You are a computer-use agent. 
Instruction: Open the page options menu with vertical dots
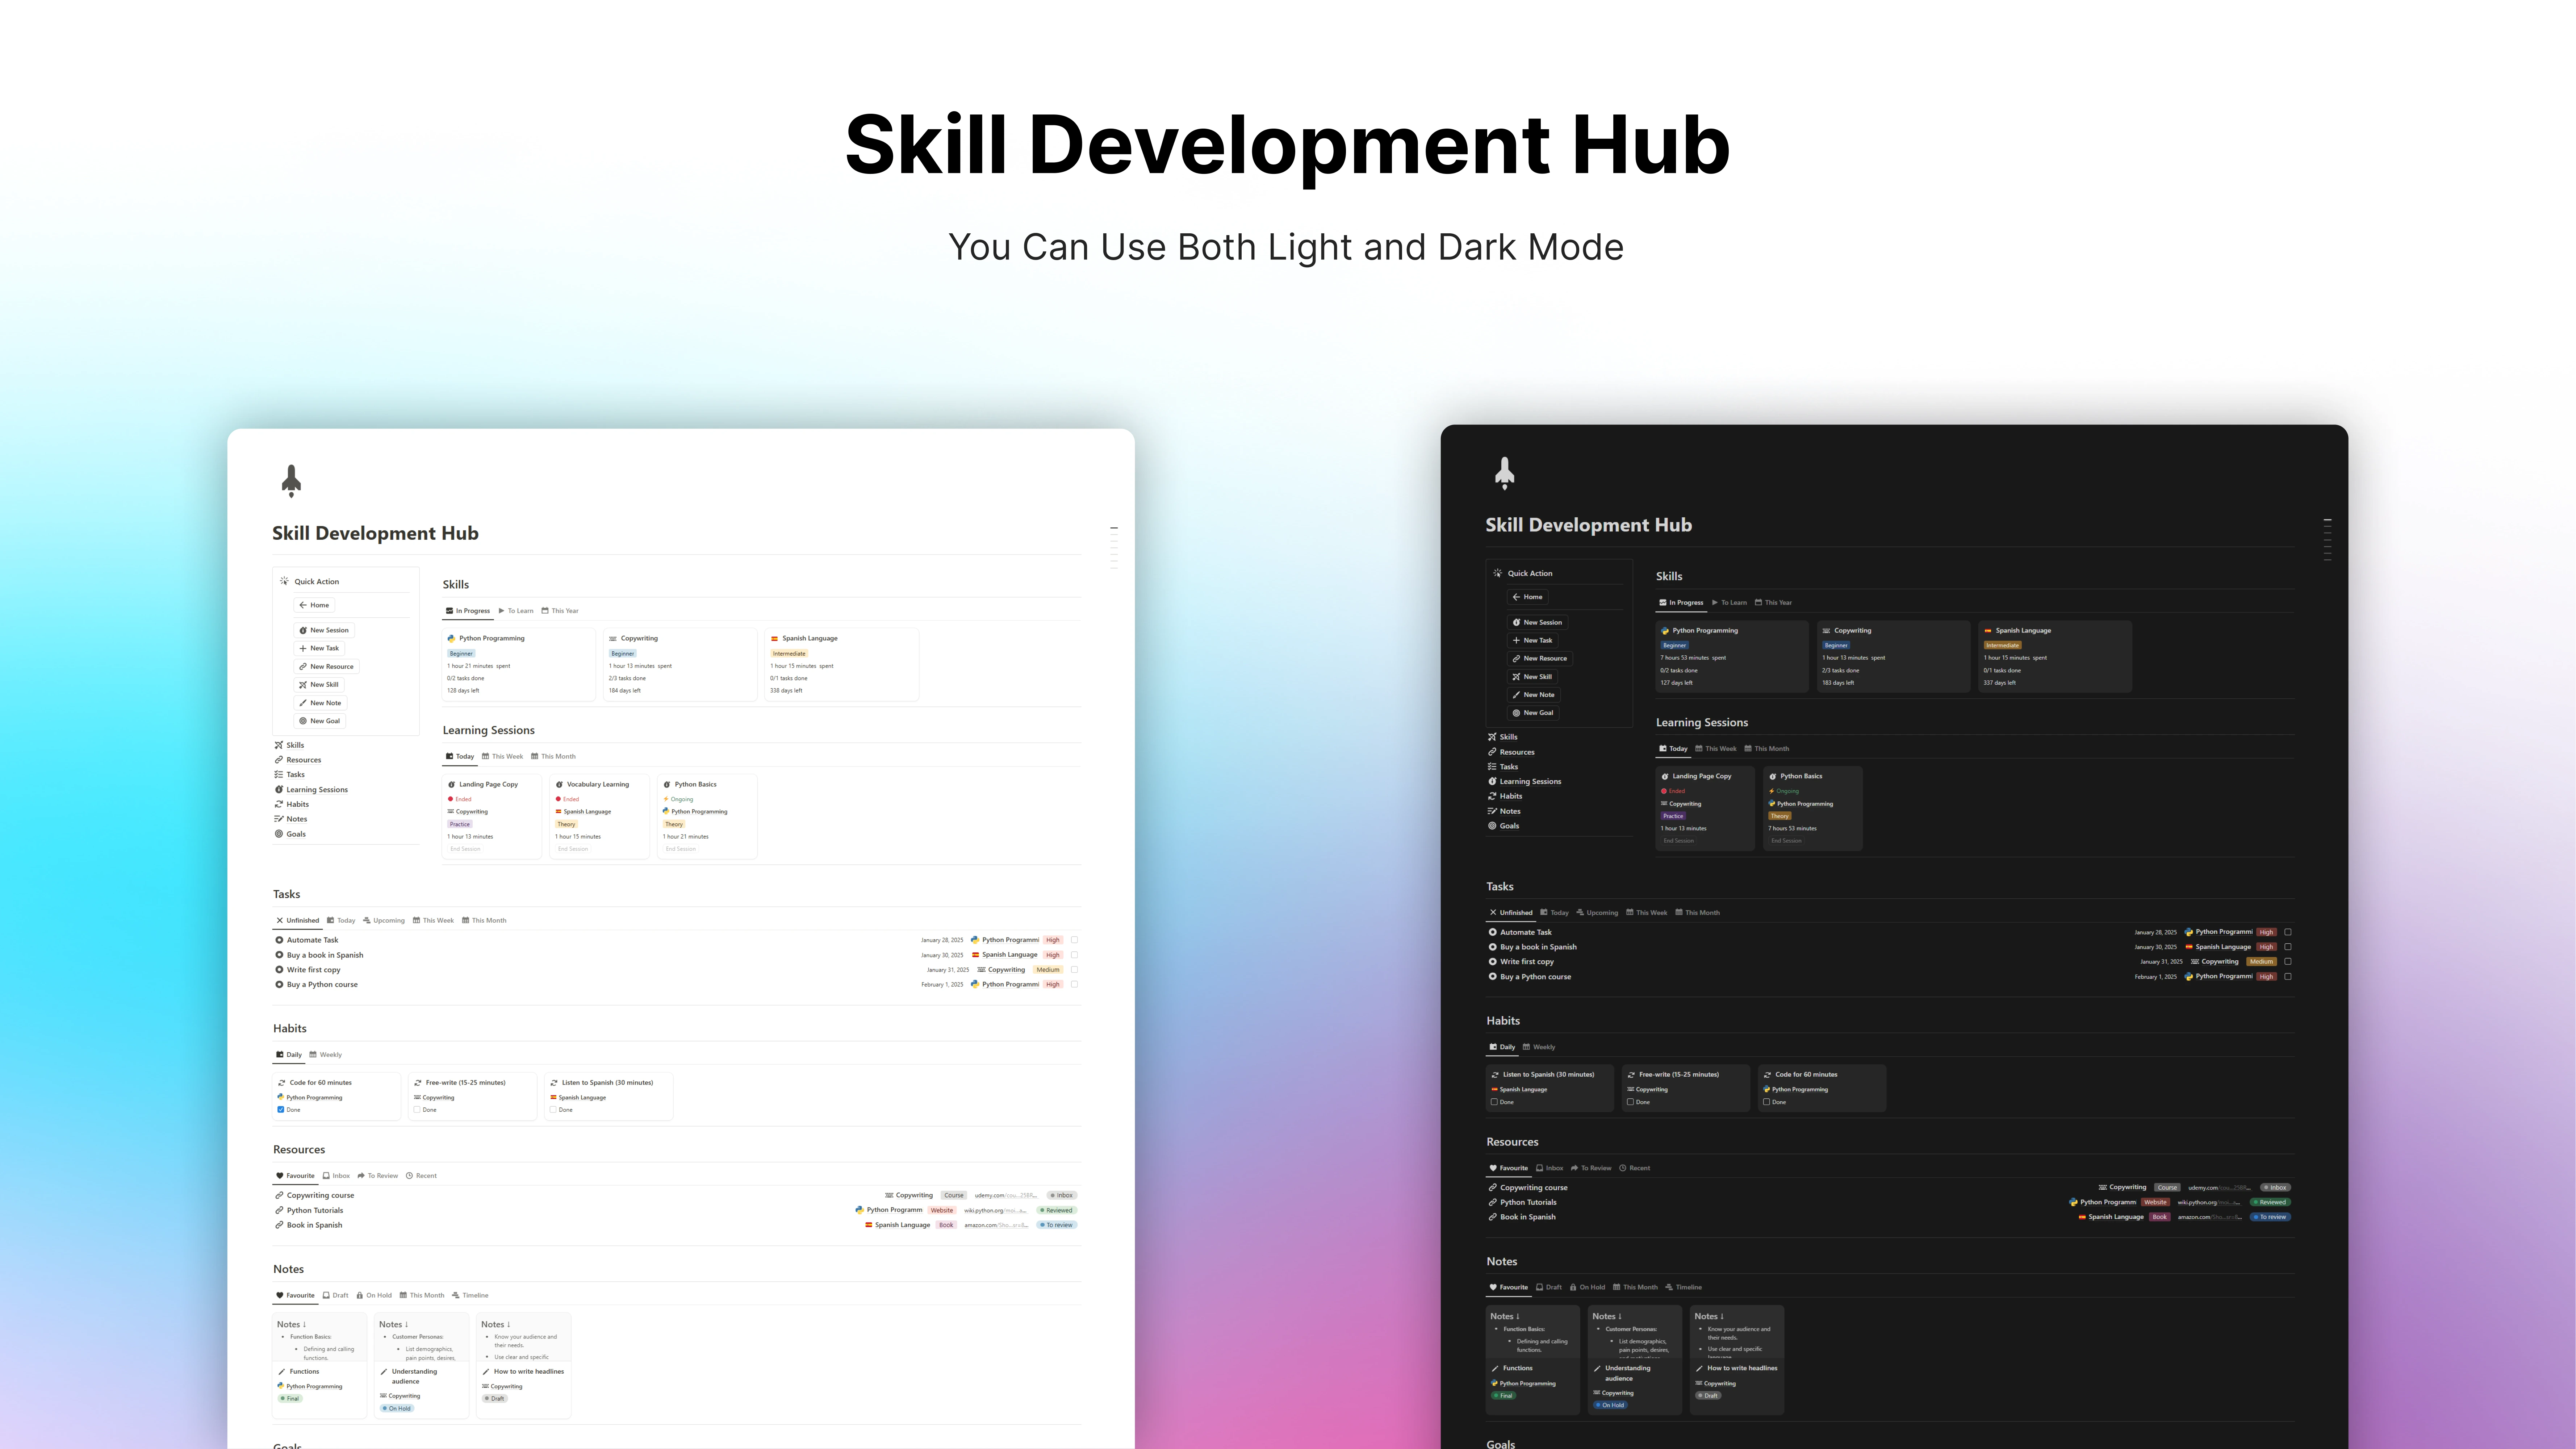[x=1114, y=540]
